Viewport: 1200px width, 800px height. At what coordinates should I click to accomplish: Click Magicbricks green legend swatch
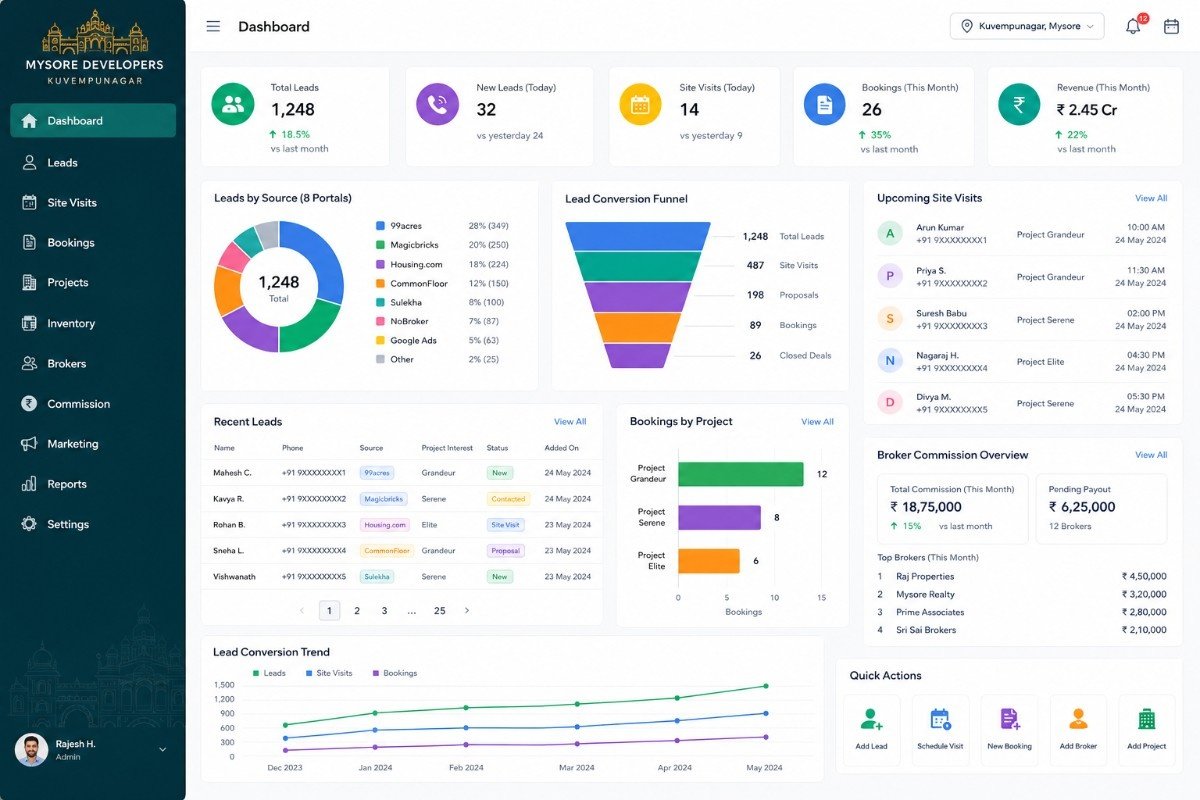click(380, 245)
